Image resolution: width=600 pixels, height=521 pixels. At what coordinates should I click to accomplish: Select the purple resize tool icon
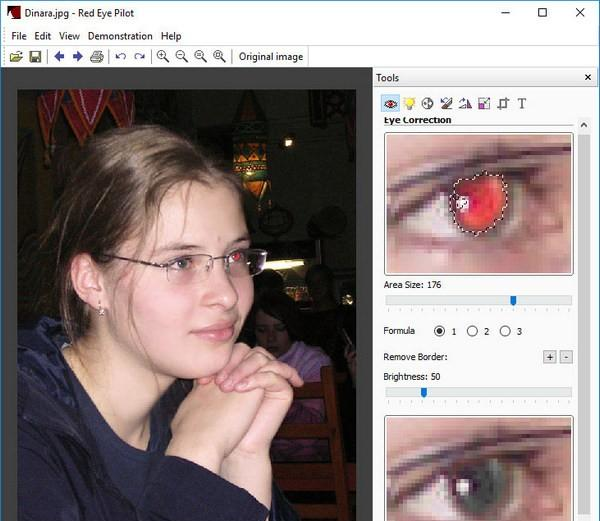point(484,103)
